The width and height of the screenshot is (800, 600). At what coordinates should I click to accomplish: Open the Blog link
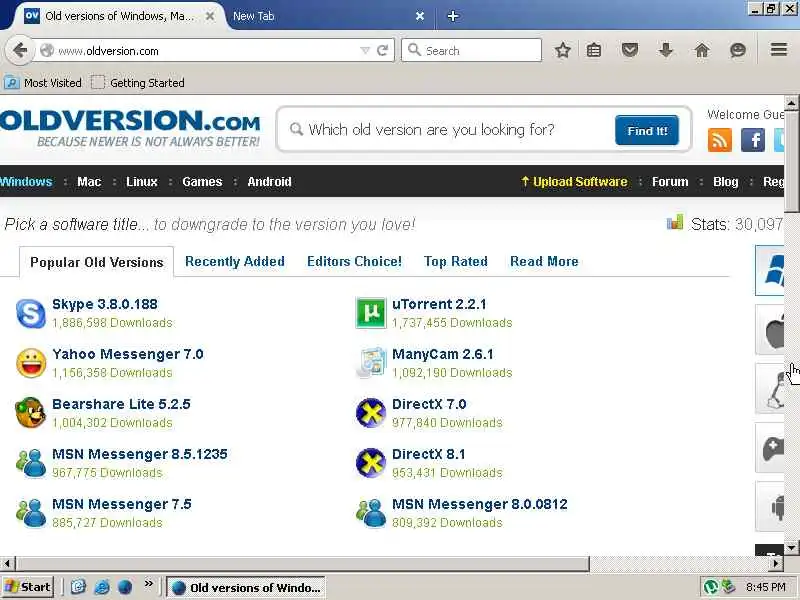click(x=726, y=182)
